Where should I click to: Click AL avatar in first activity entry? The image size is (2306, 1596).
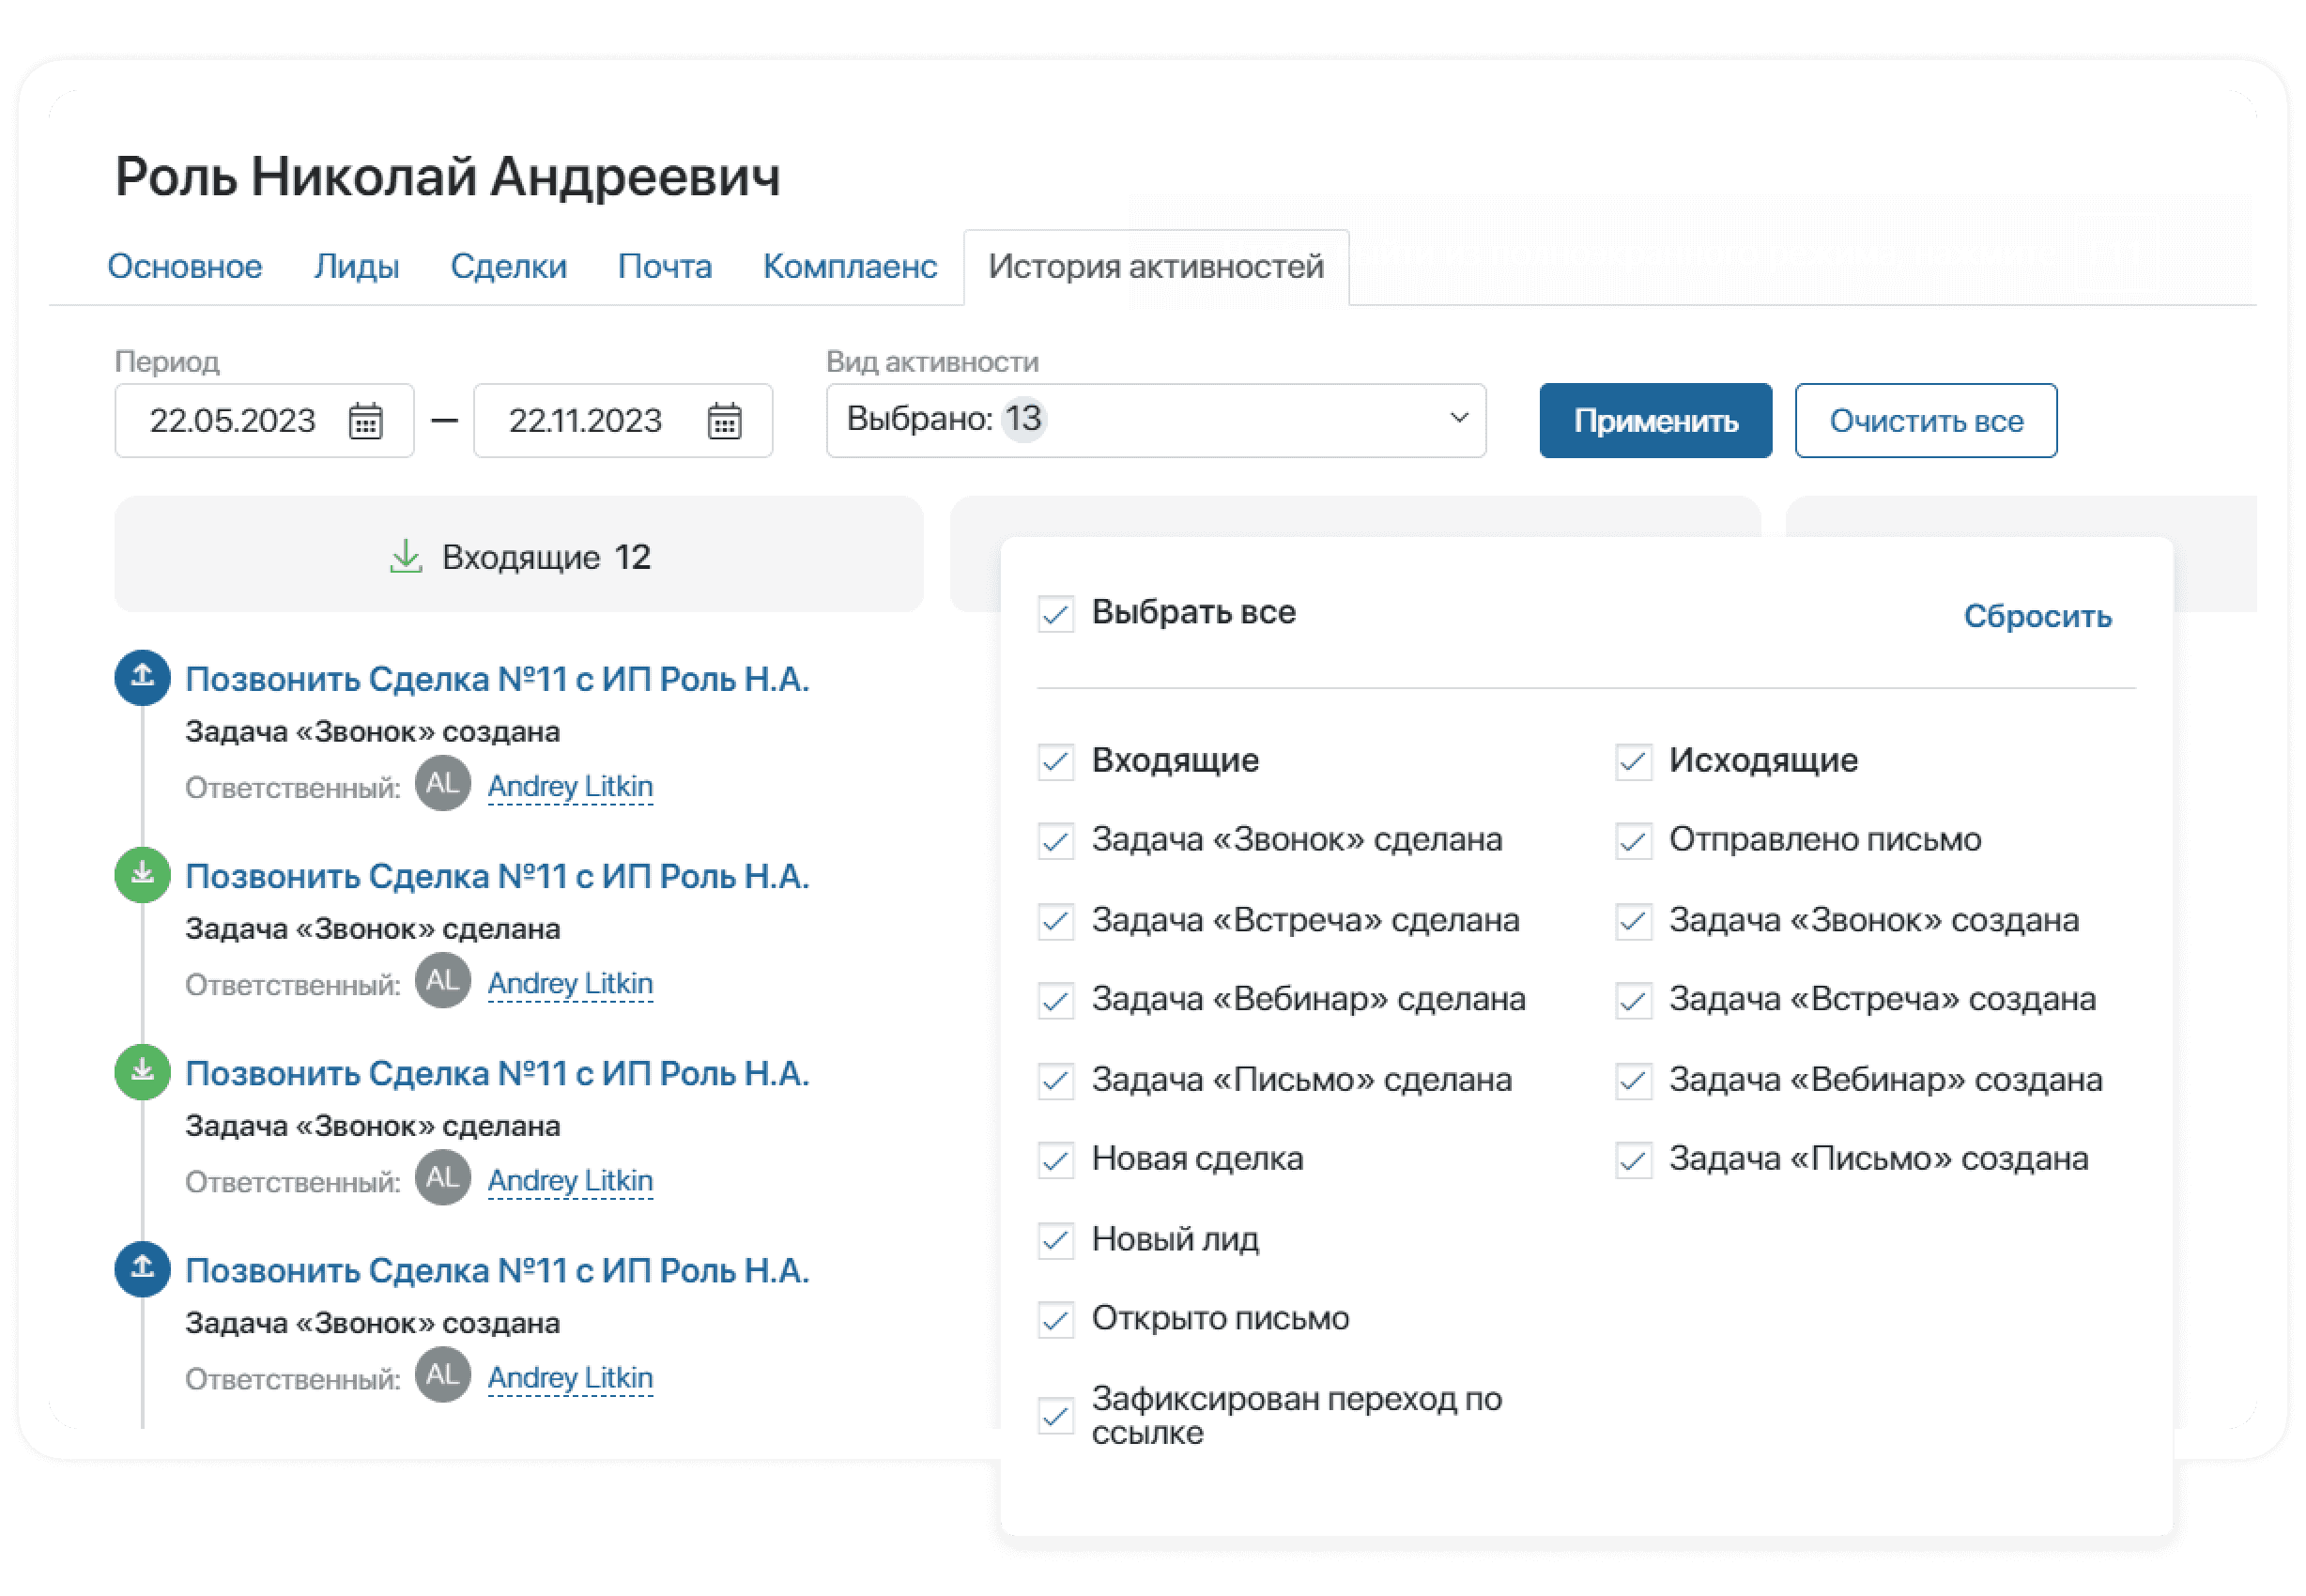pyautogui.click(x=443, y=783)
